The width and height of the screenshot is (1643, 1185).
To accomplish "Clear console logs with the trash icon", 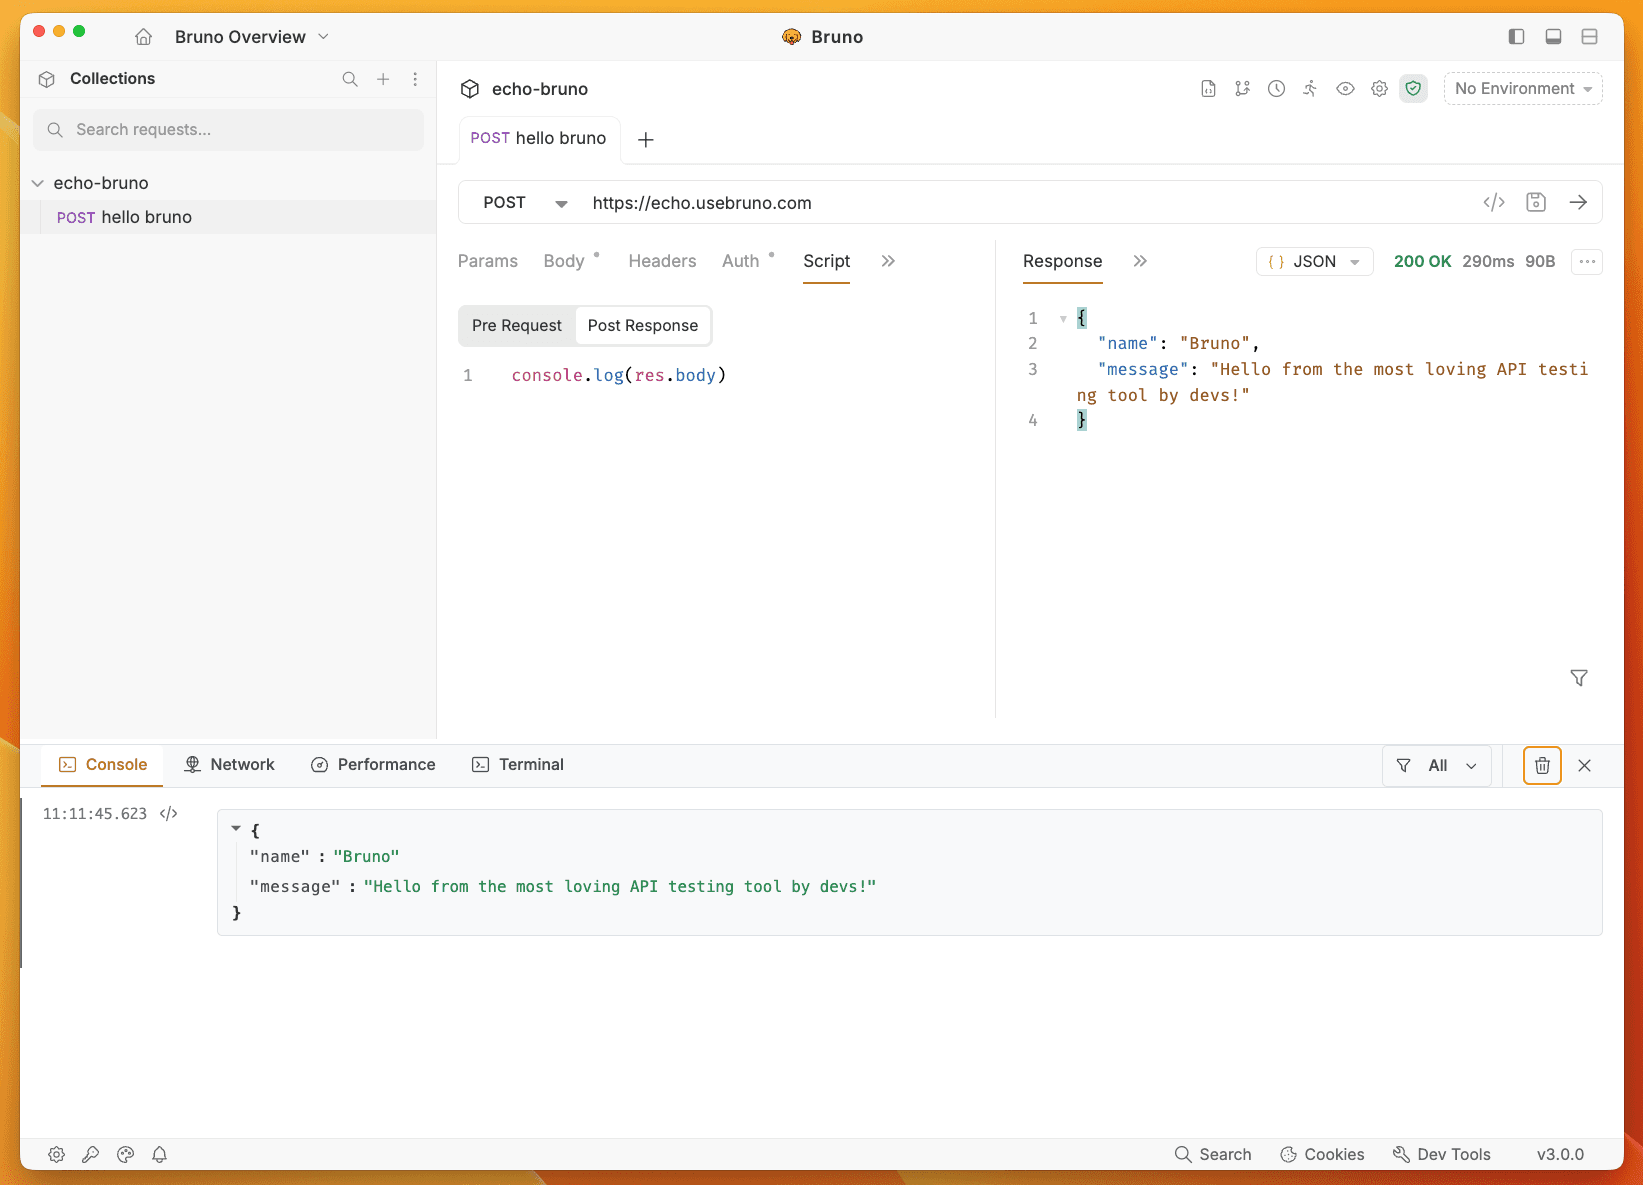I will point(1542,765).
